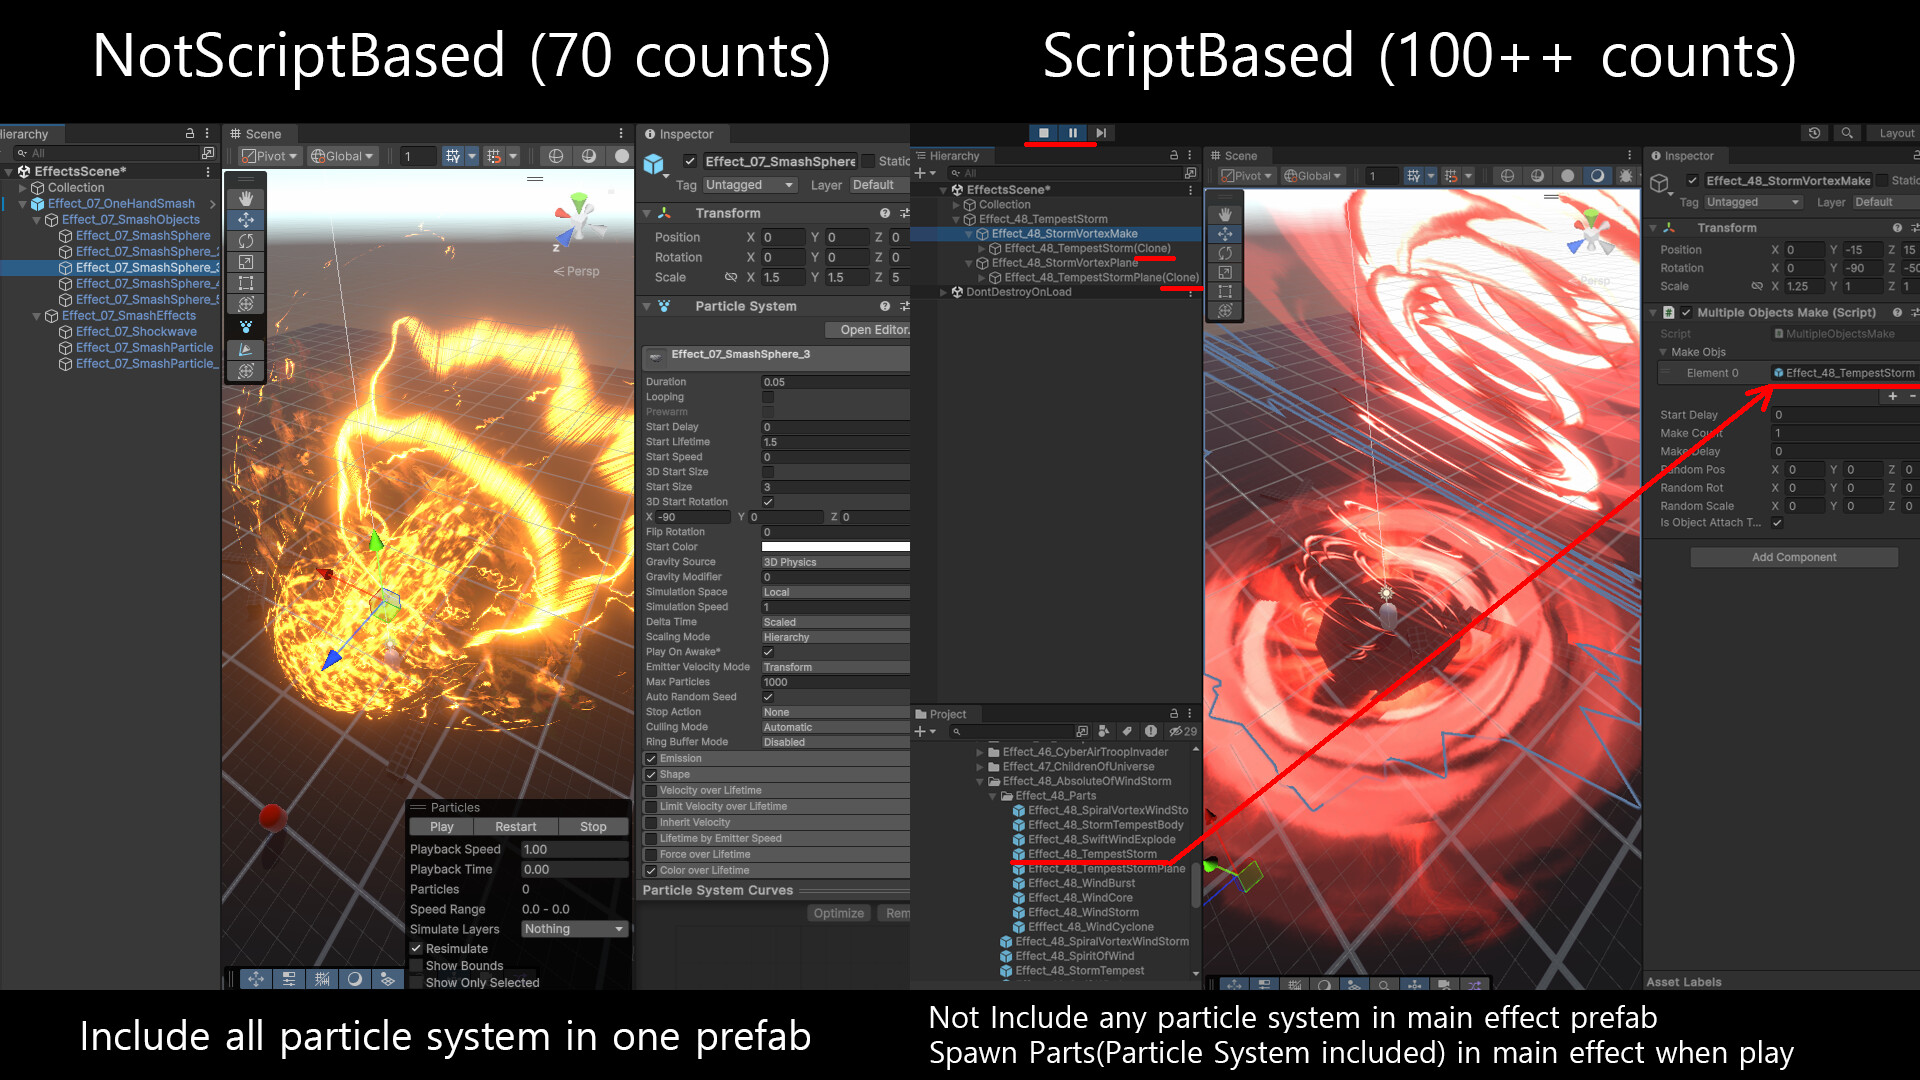The height and width of the screenshot is (1080, 1920).
Task: Click the Step frame button in playback controls
Action: (x=1101, y=133)
